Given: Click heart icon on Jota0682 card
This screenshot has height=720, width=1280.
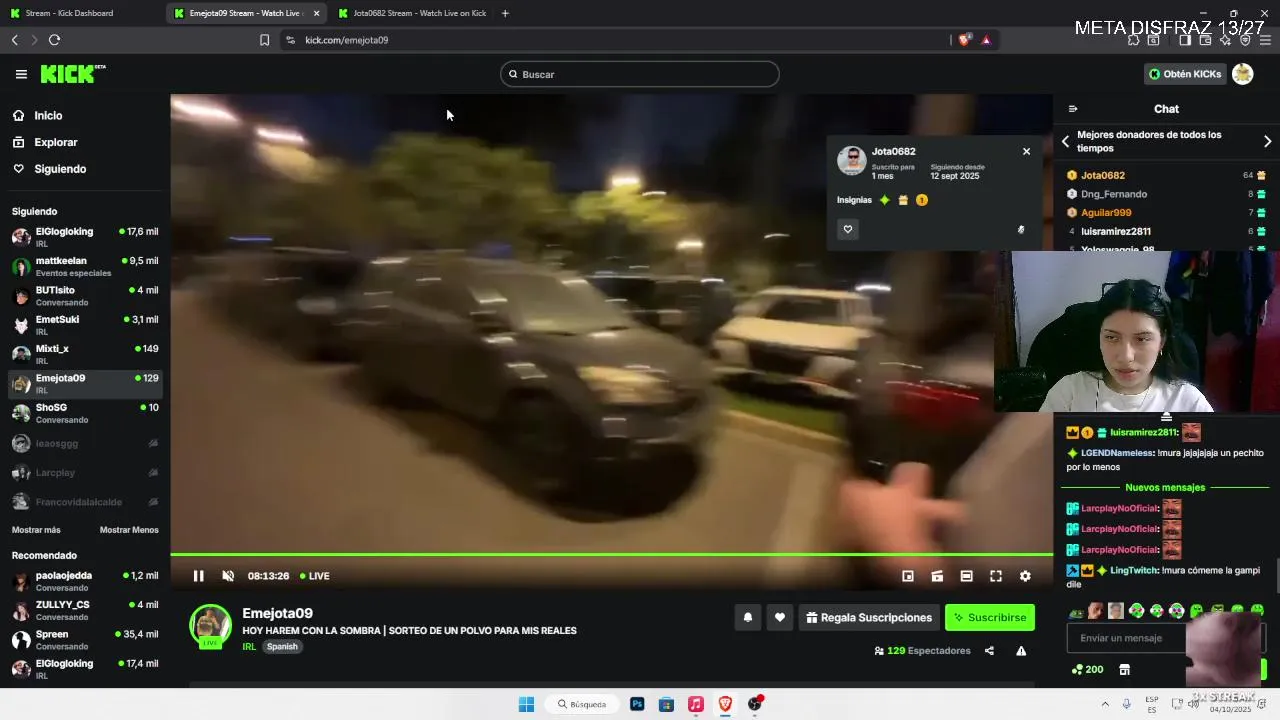Looking at the screenshot, I should [848, 229].
